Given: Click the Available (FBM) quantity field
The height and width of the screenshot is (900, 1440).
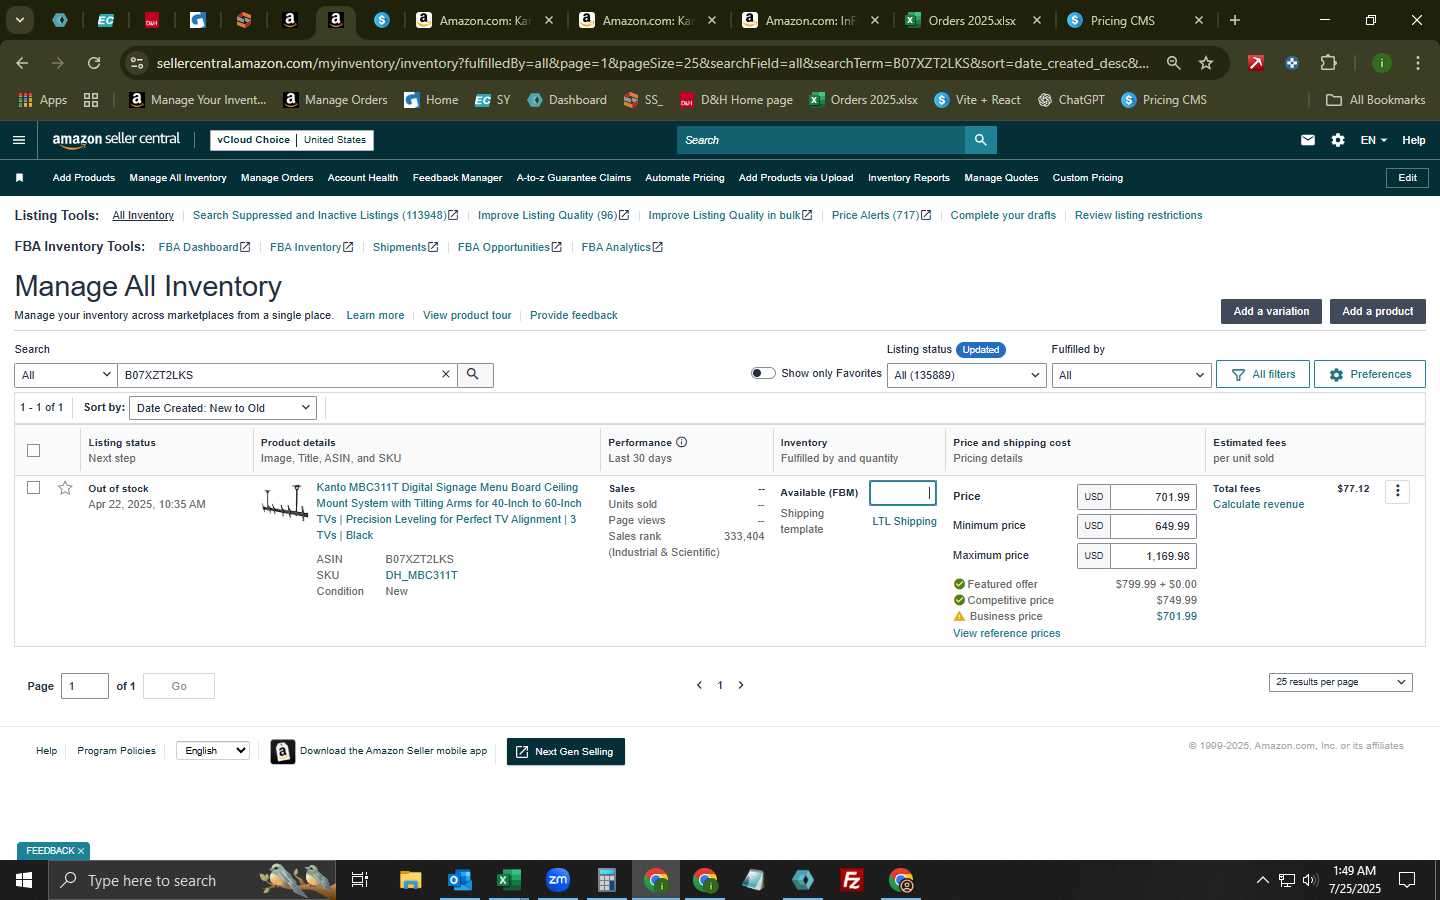Looking at the screenshot, I should [903, 493].
